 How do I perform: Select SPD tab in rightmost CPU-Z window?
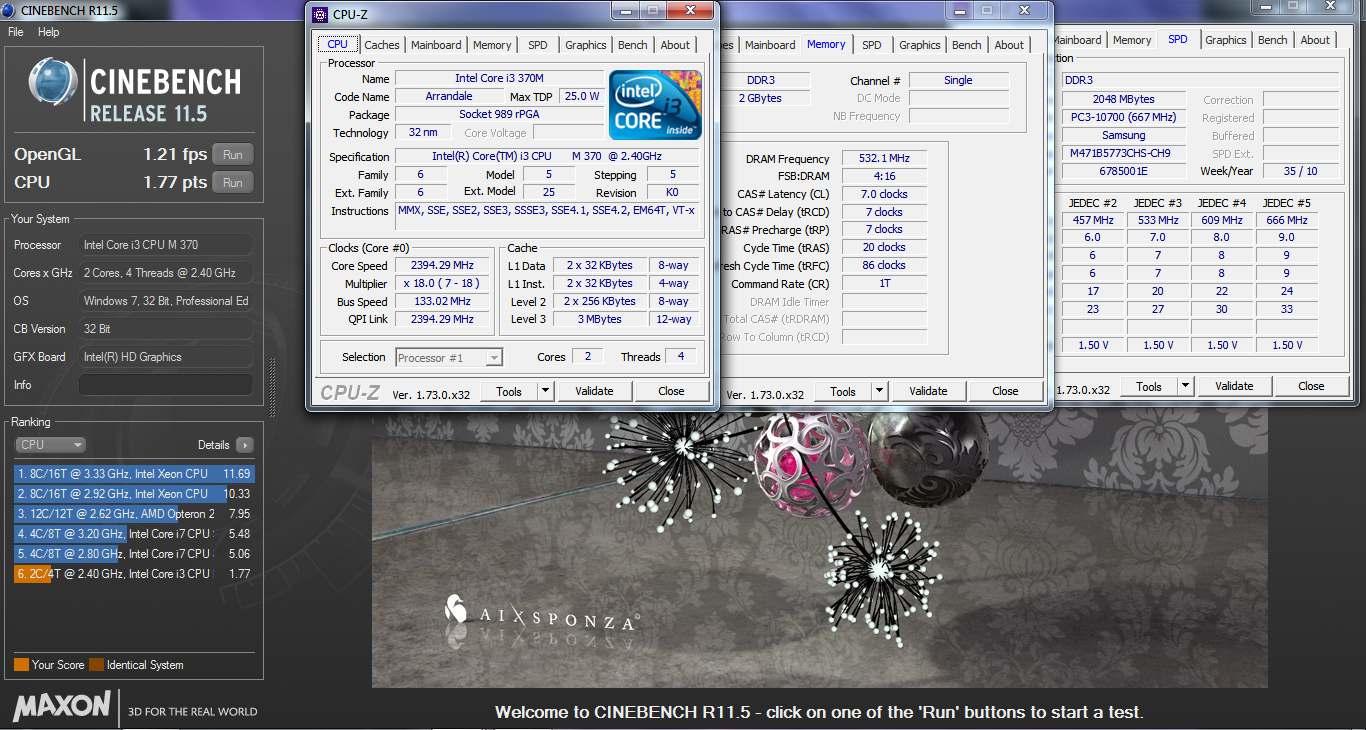tap(1178, 39)
